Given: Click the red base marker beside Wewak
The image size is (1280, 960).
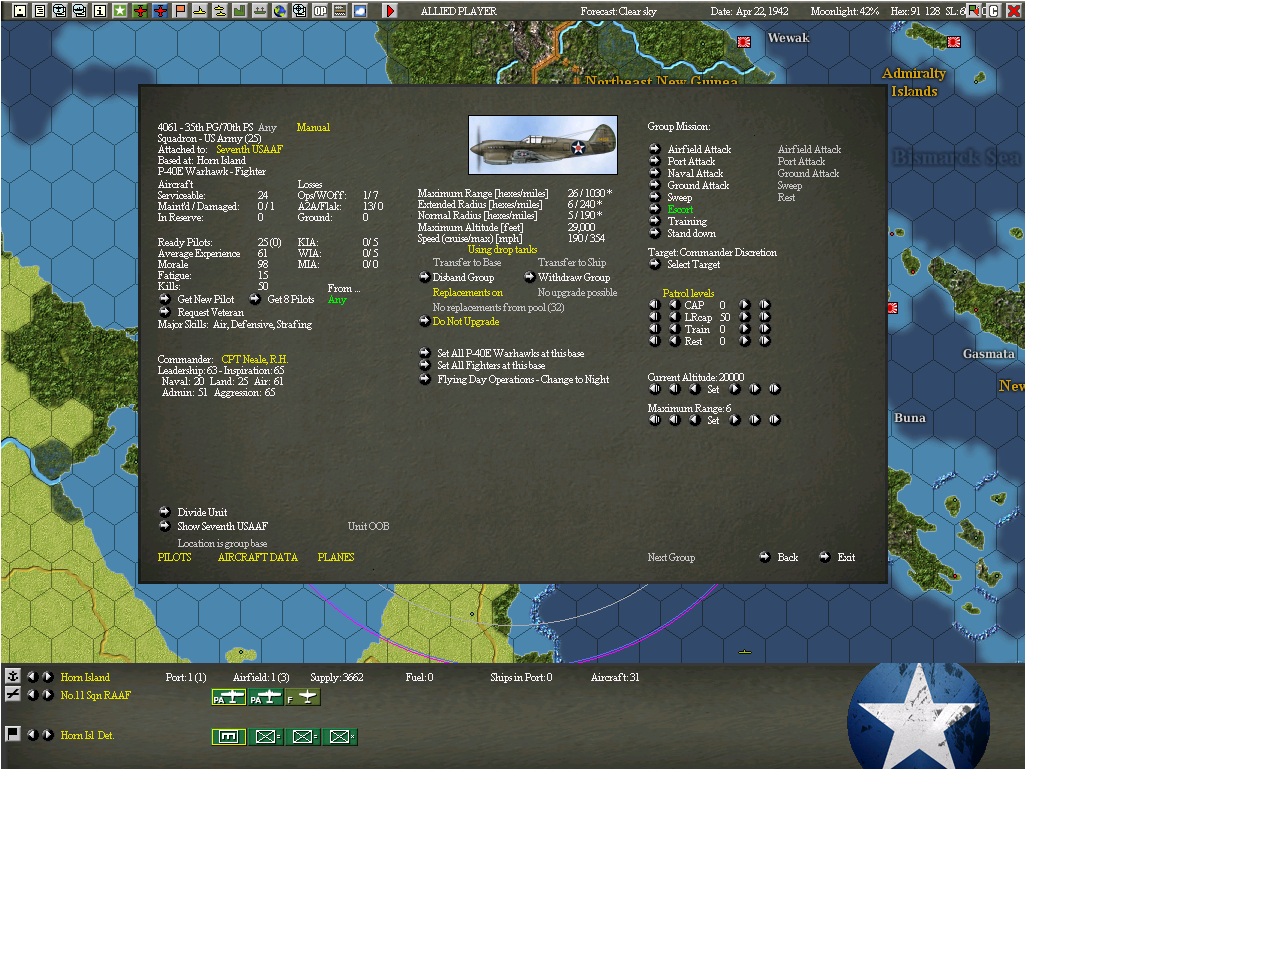Looking at the screenshot, I should pos(744,42).
